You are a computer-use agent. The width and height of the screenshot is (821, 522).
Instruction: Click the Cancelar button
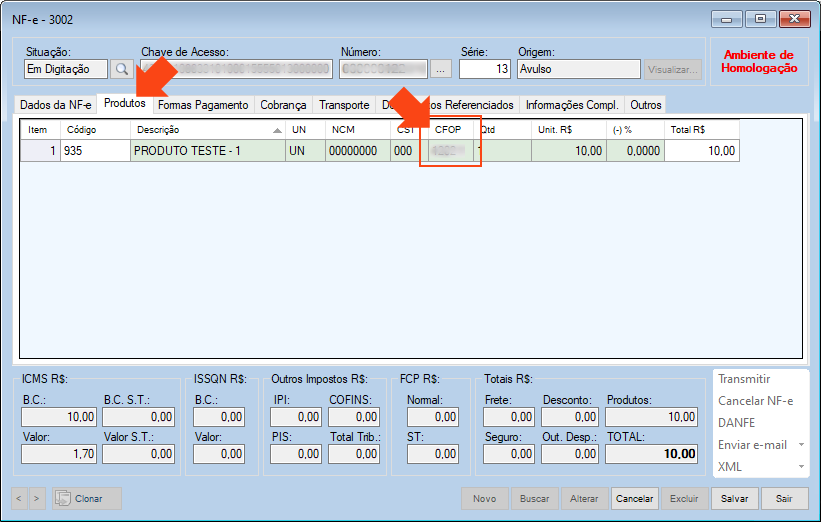[634, 498]
